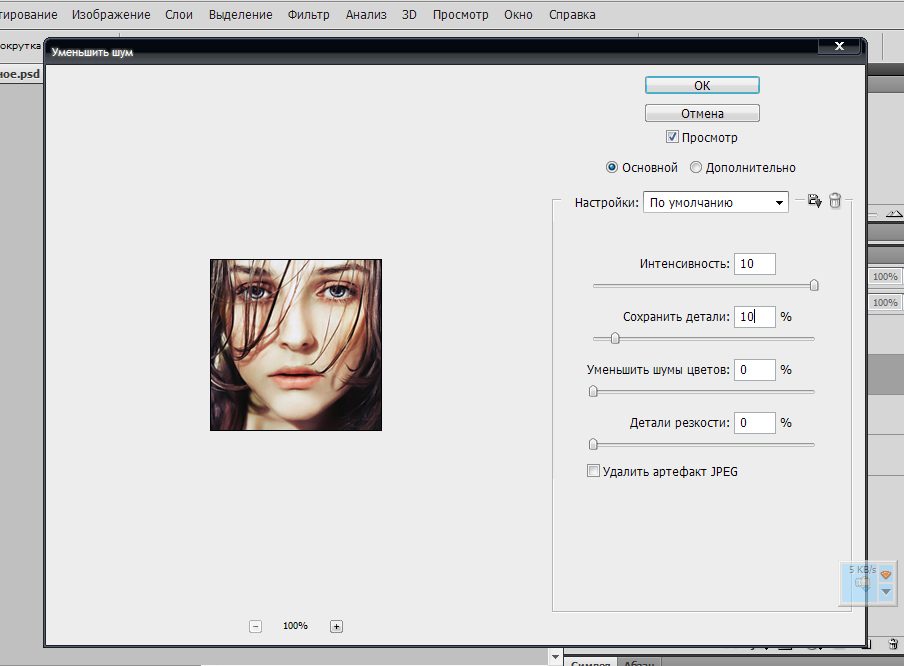Click the Интенсивность slider handle

pyautogui.click(x=814, y=285)
